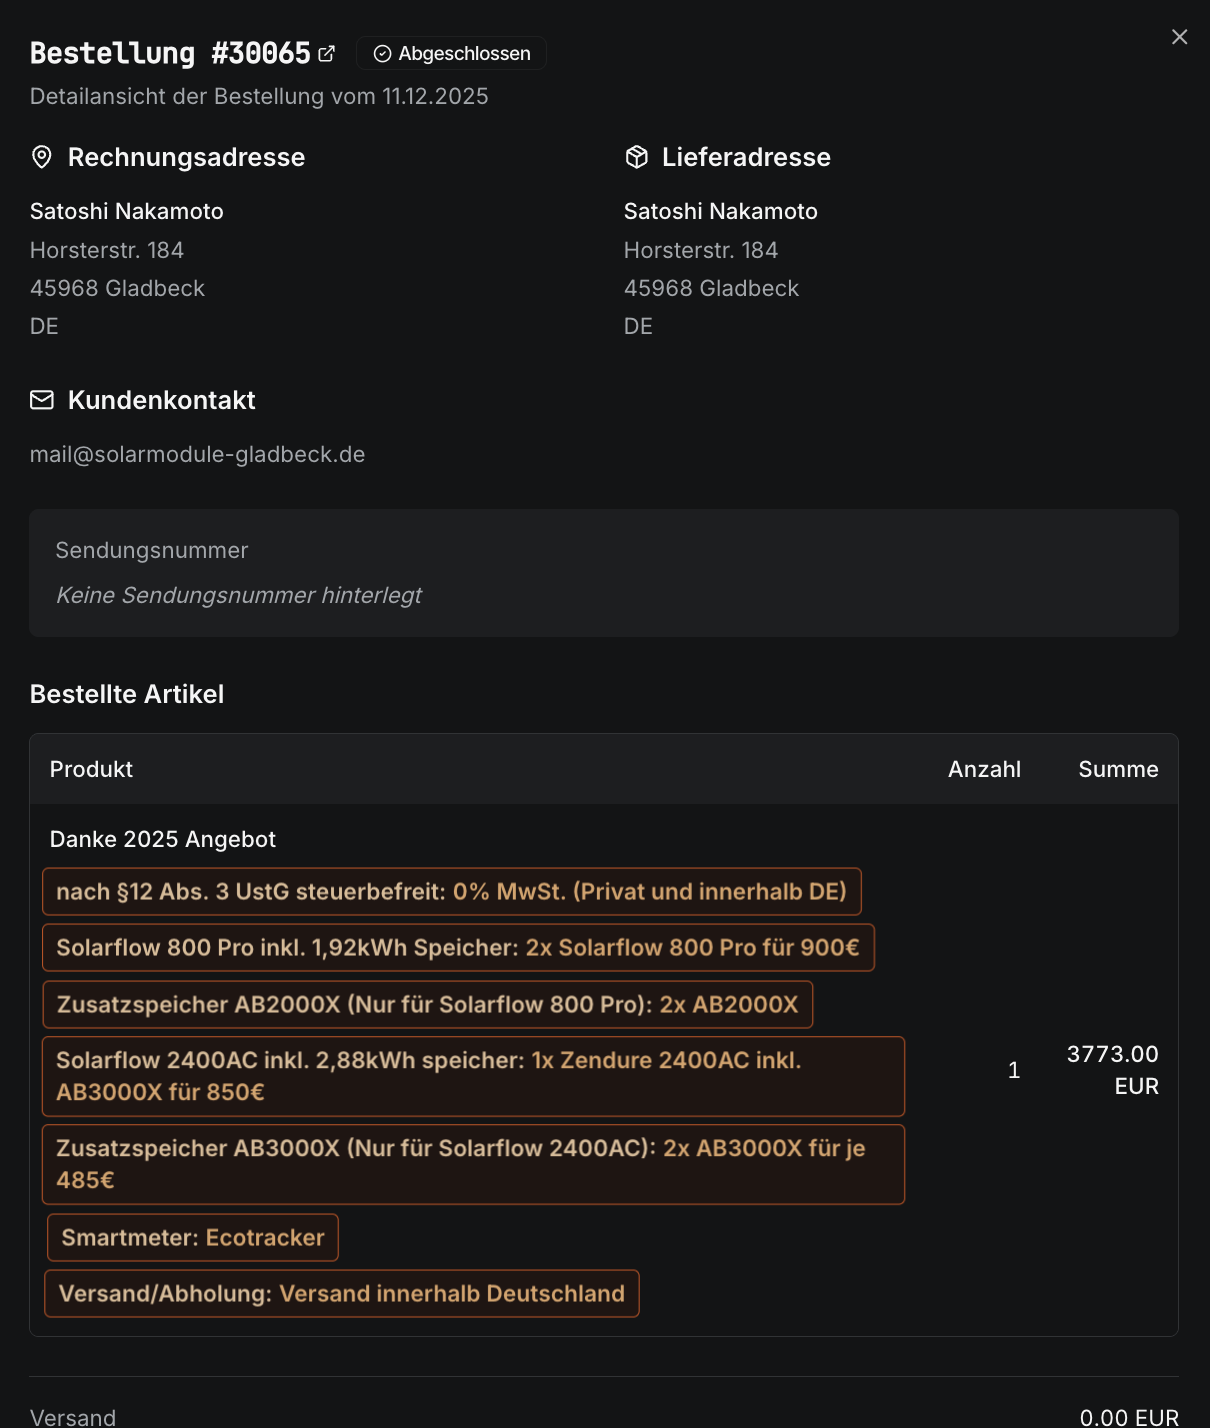Click the envelope icon beside Kundenkontakt

tap(42, 400)
